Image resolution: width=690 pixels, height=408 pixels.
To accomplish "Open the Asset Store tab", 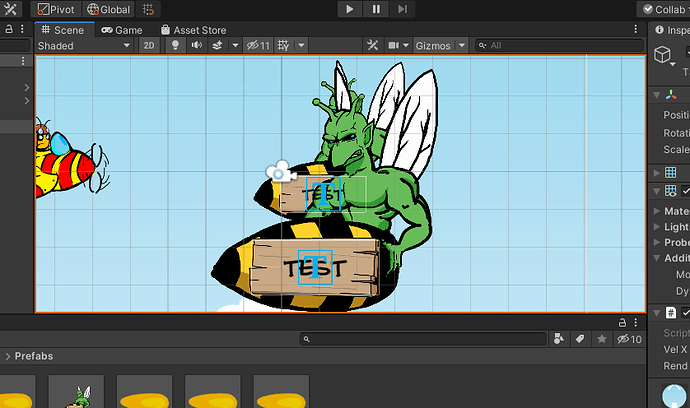I will (194, 30).
